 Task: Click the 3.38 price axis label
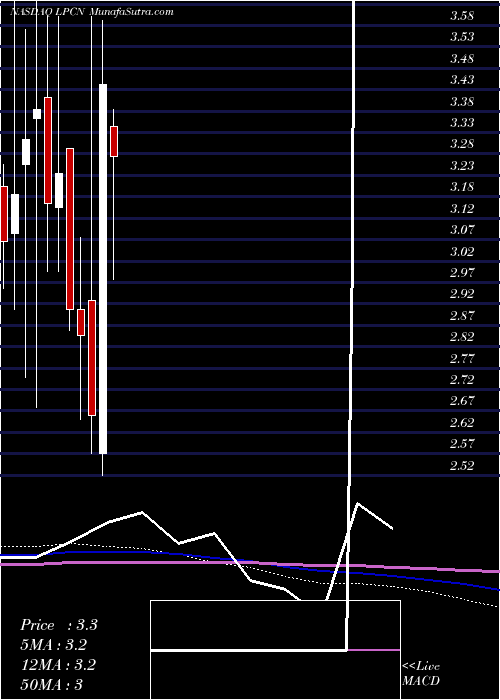(x=462, y=101)
